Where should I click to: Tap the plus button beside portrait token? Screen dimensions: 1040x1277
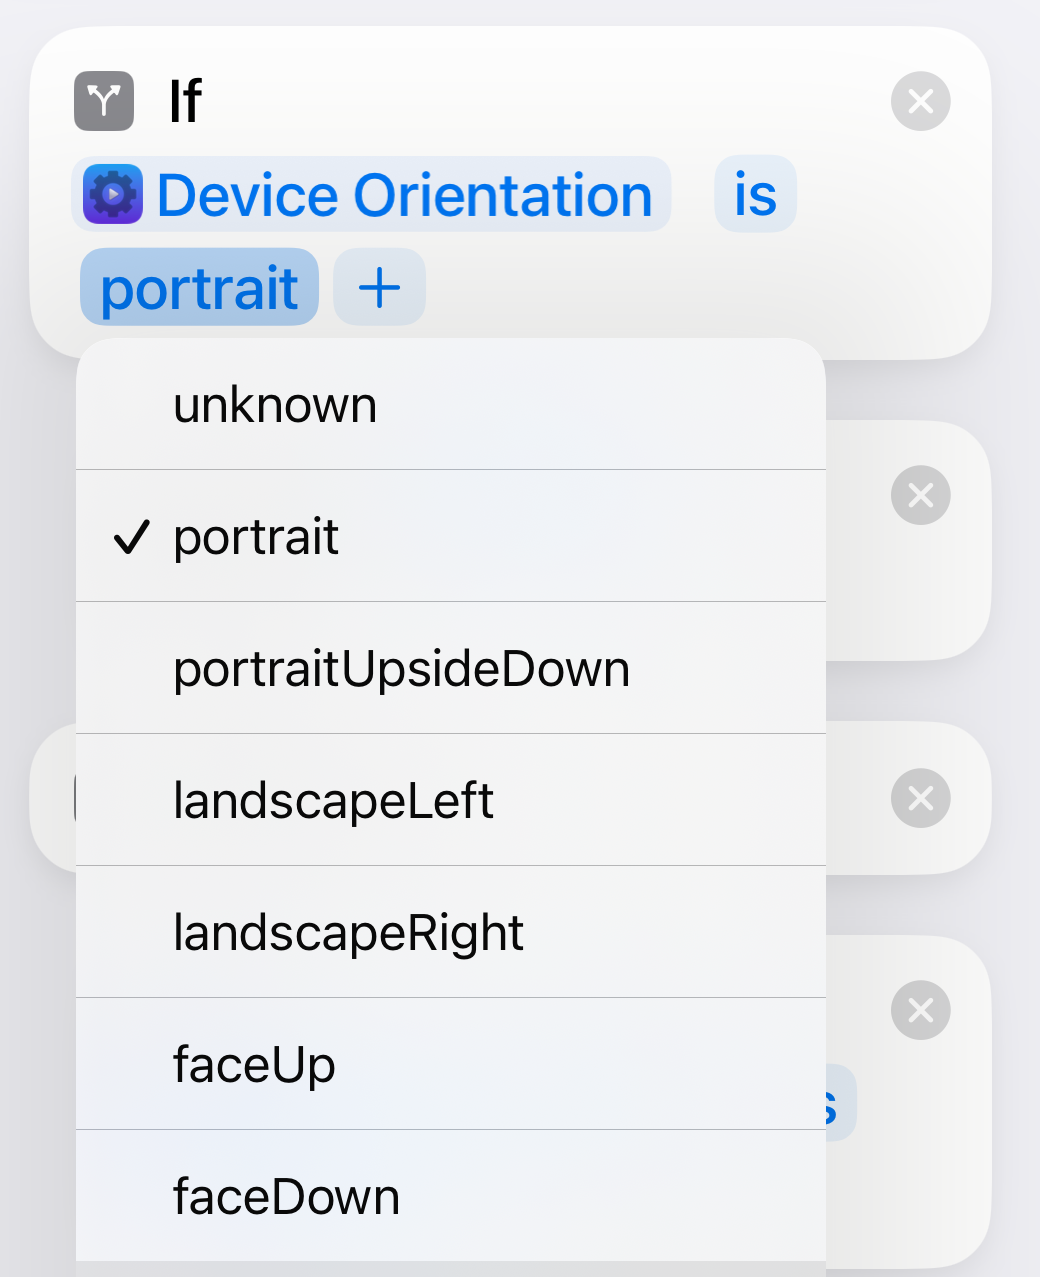click(x=379, y=288)
